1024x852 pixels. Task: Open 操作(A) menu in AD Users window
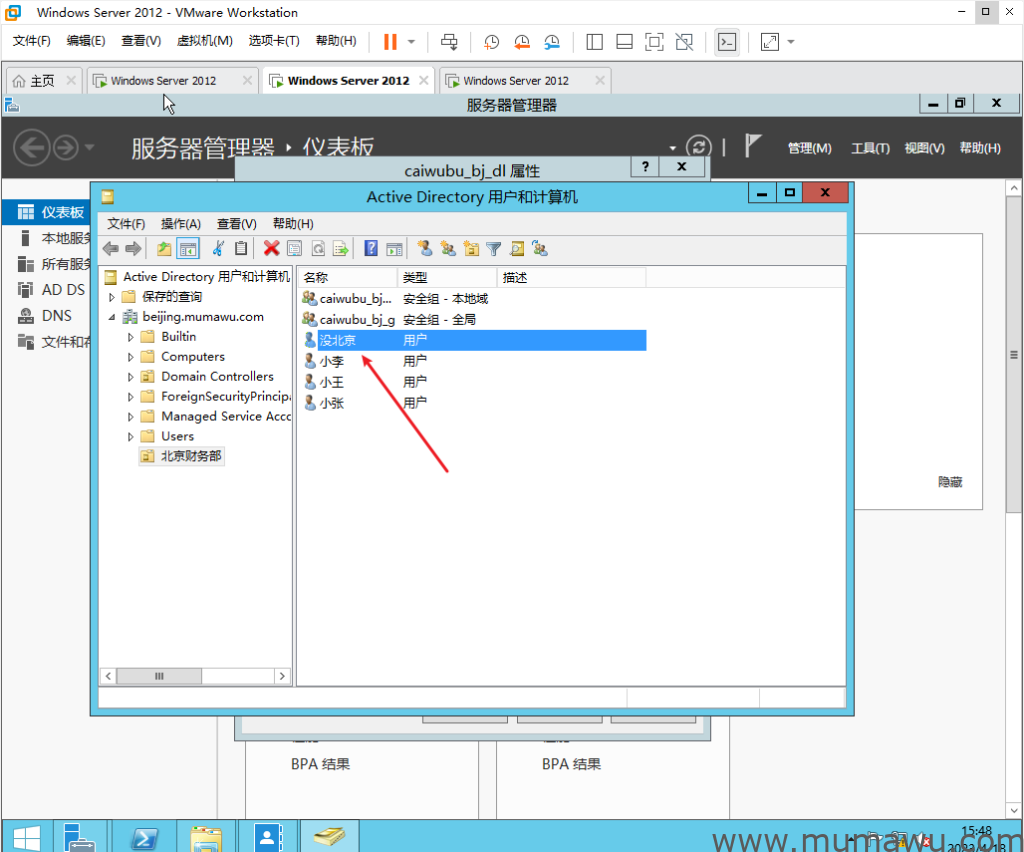[x=181, y=224]
